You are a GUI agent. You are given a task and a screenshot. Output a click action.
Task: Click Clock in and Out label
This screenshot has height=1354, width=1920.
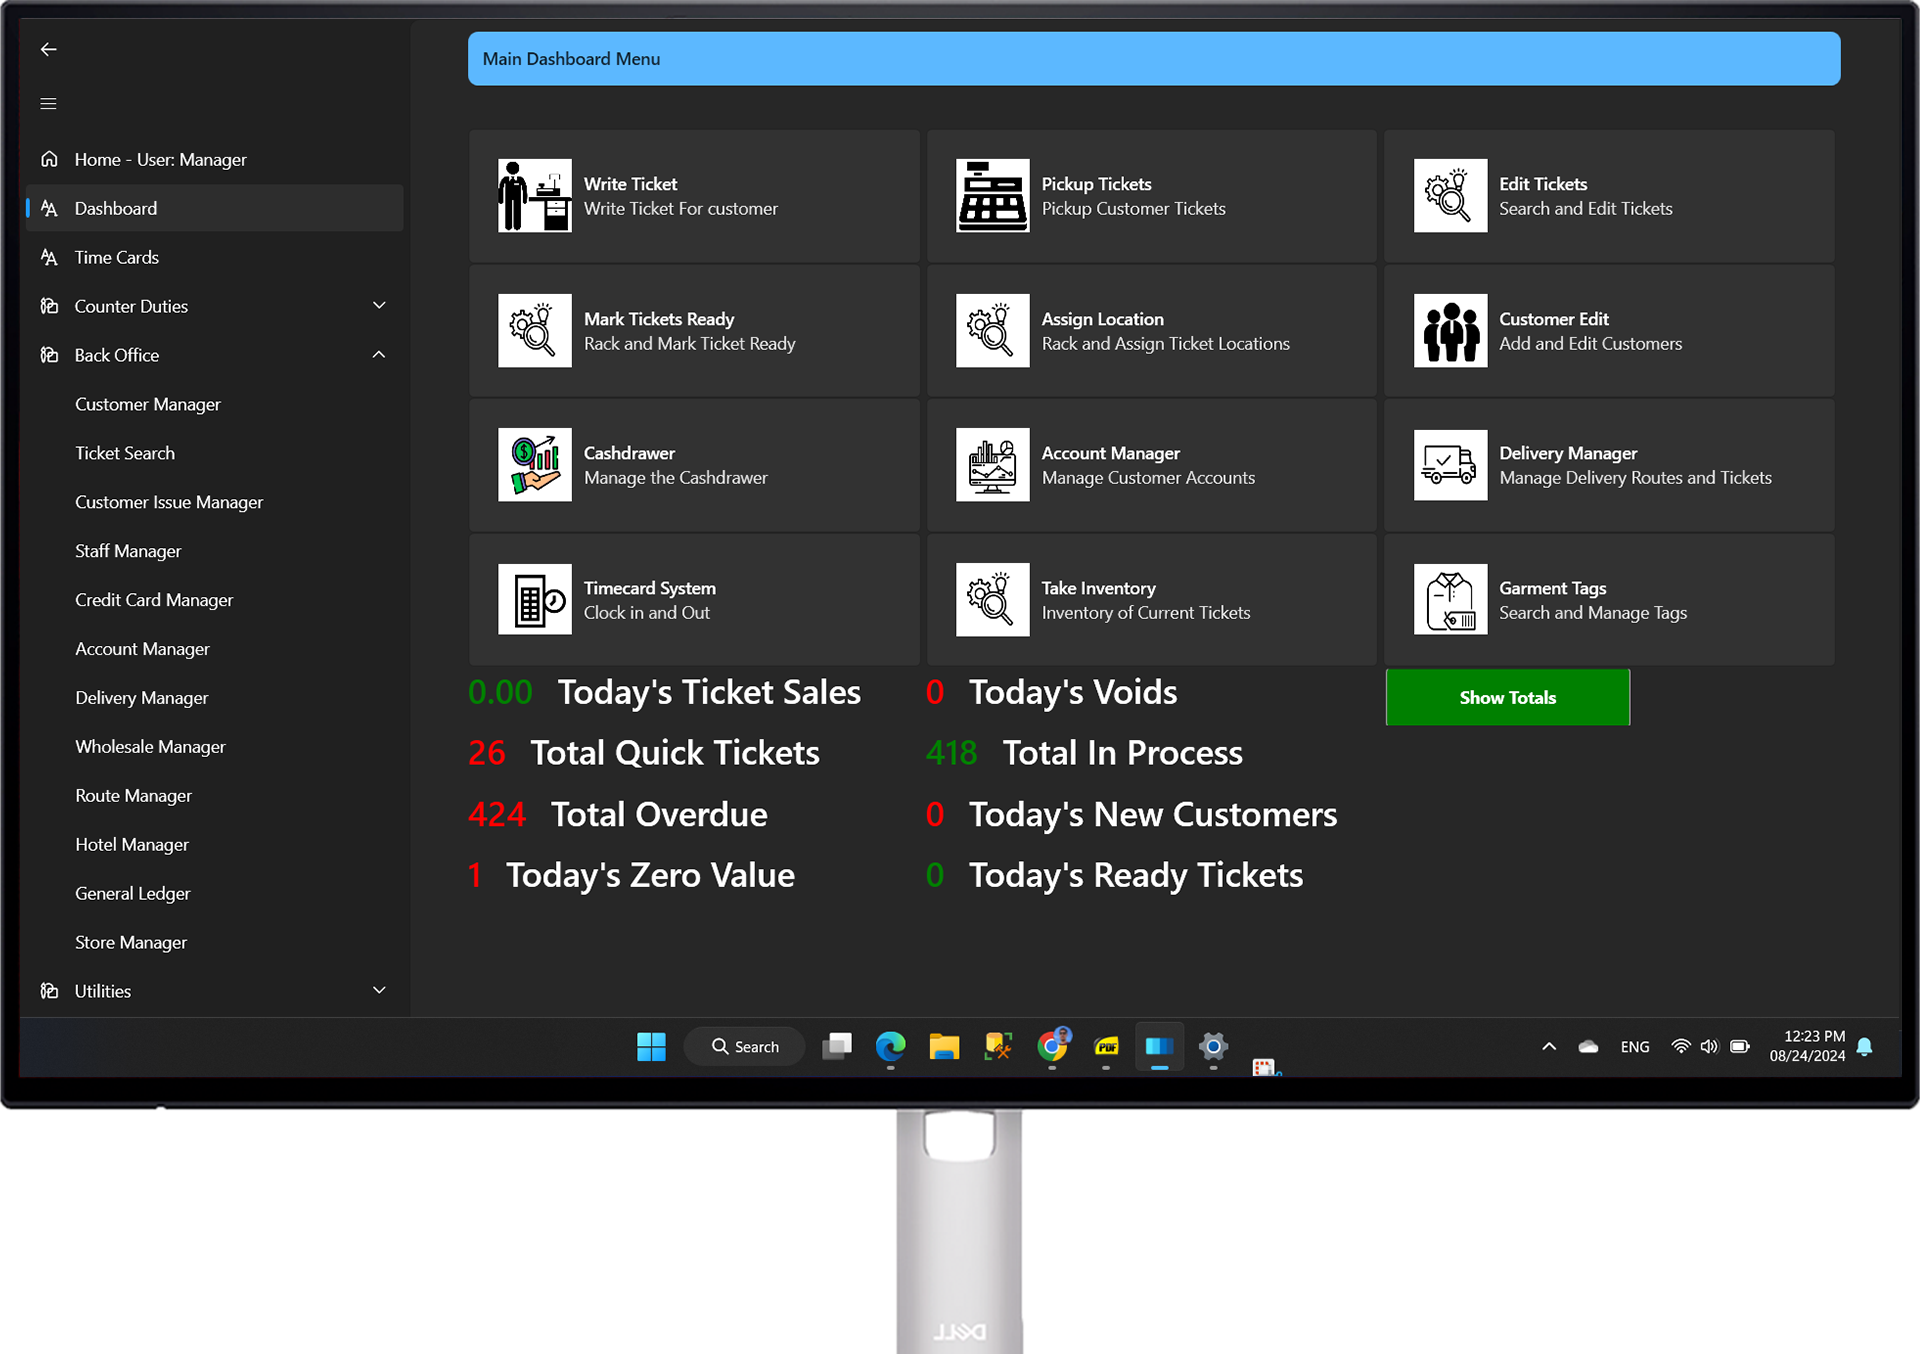point(647,613)
